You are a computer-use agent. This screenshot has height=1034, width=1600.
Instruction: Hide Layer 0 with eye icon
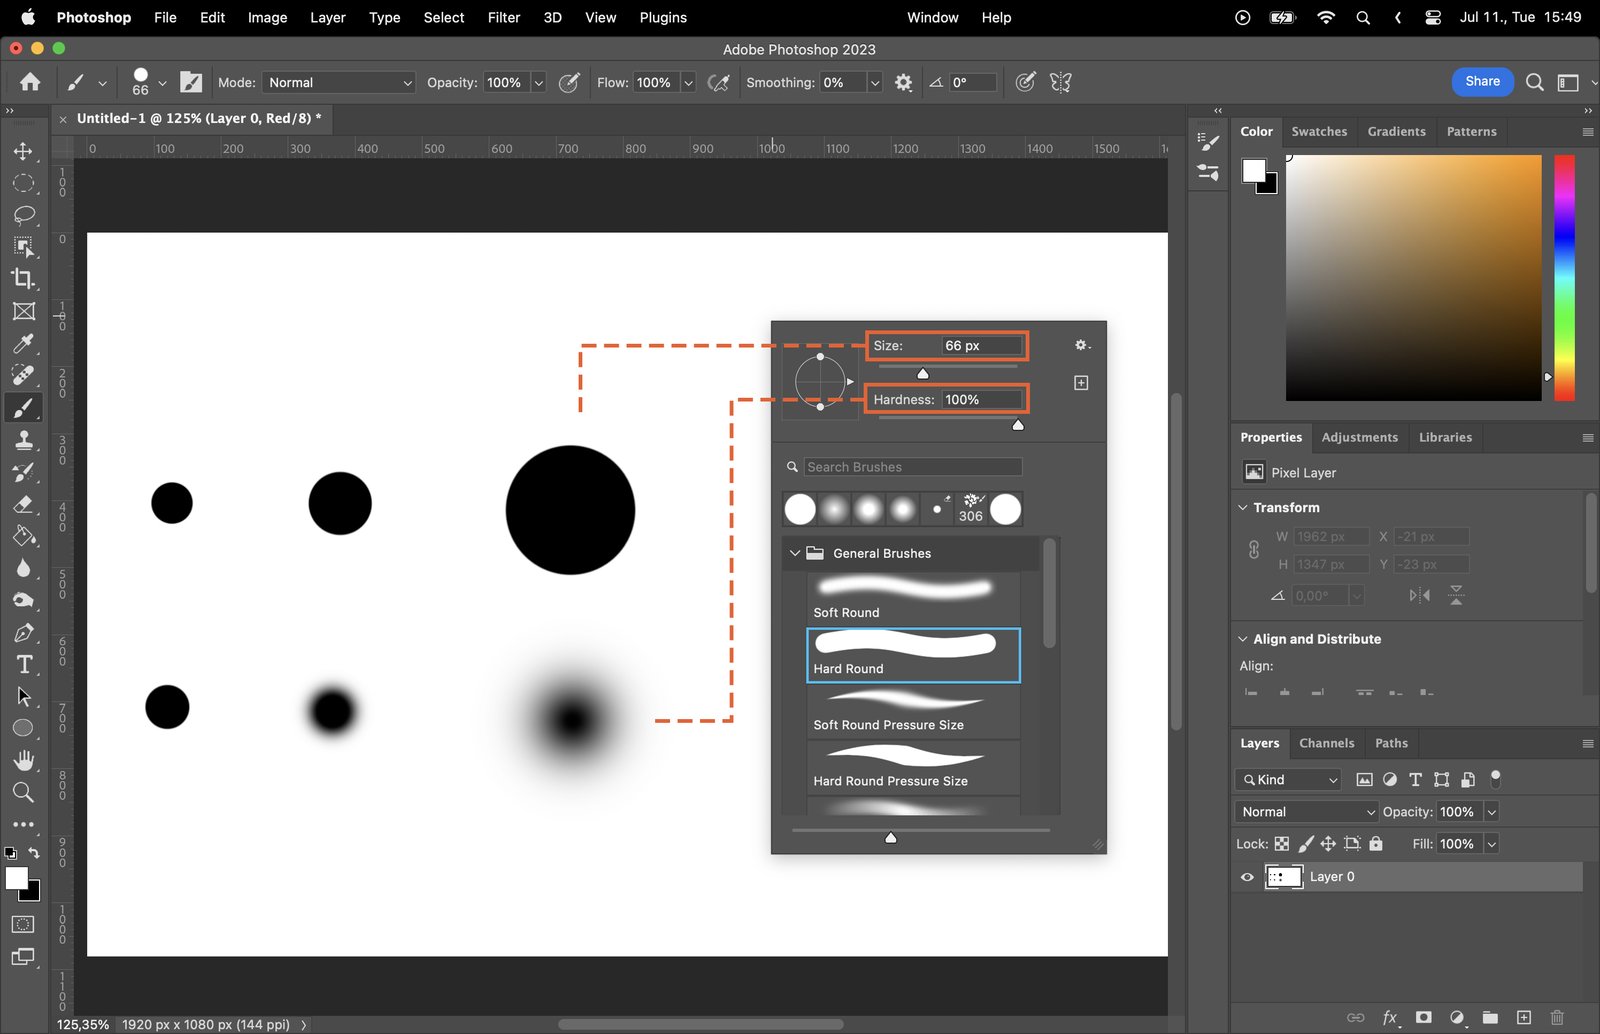tap(1247, 877)
